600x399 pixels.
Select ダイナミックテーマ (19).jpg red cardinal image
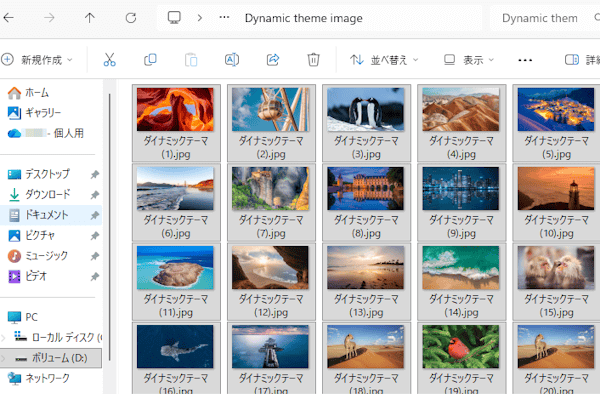pyautogui.click(x=461, y=358)
